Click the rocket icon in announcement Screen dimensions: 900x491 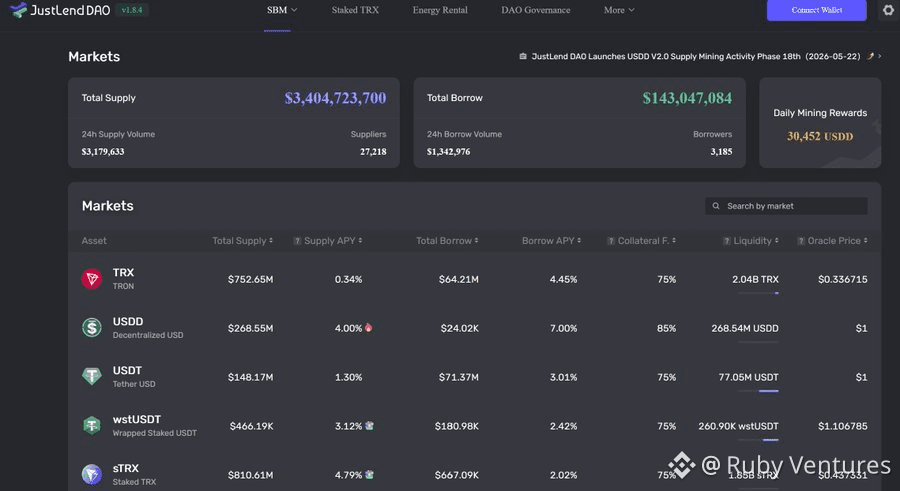[x=870, y=56]
